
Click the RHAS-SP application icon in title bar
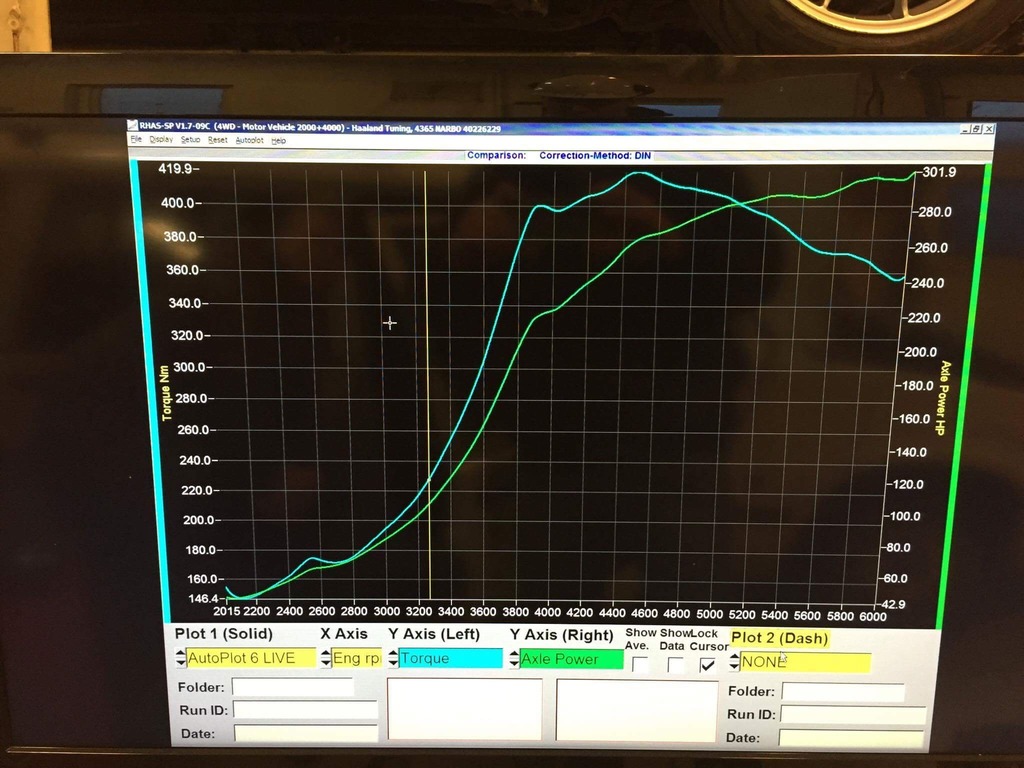[x=133, y=126]
